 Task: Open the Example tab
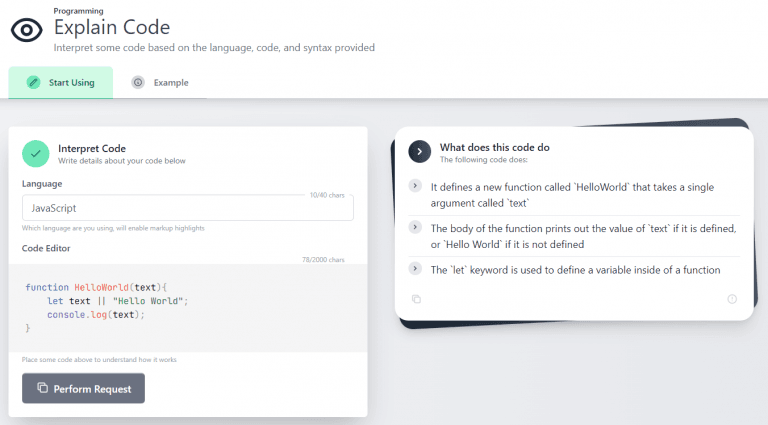pos(160,82)
